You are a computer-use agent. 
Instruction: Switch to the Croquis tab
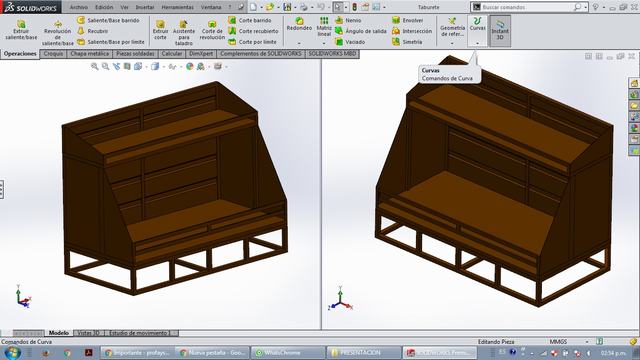[53, 54]
